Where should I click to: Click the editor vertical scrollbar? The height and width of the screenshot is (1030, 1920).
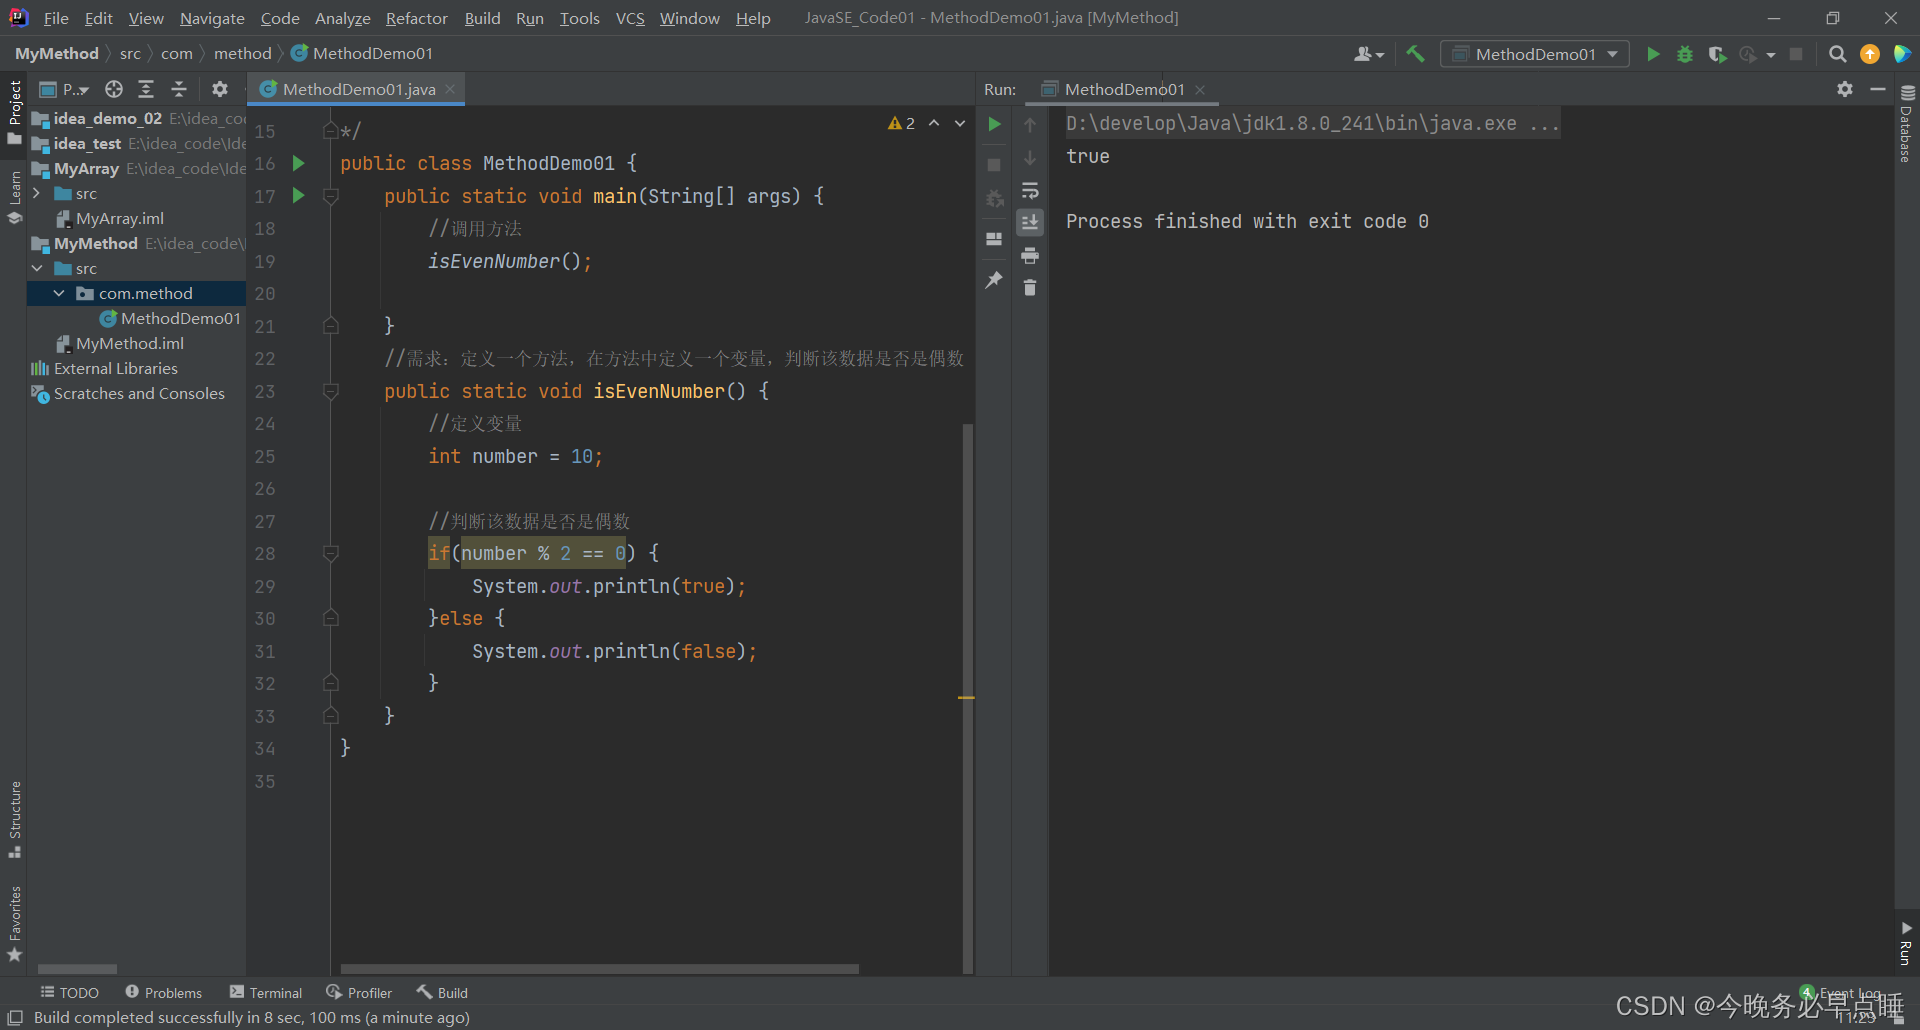[967, 697]
